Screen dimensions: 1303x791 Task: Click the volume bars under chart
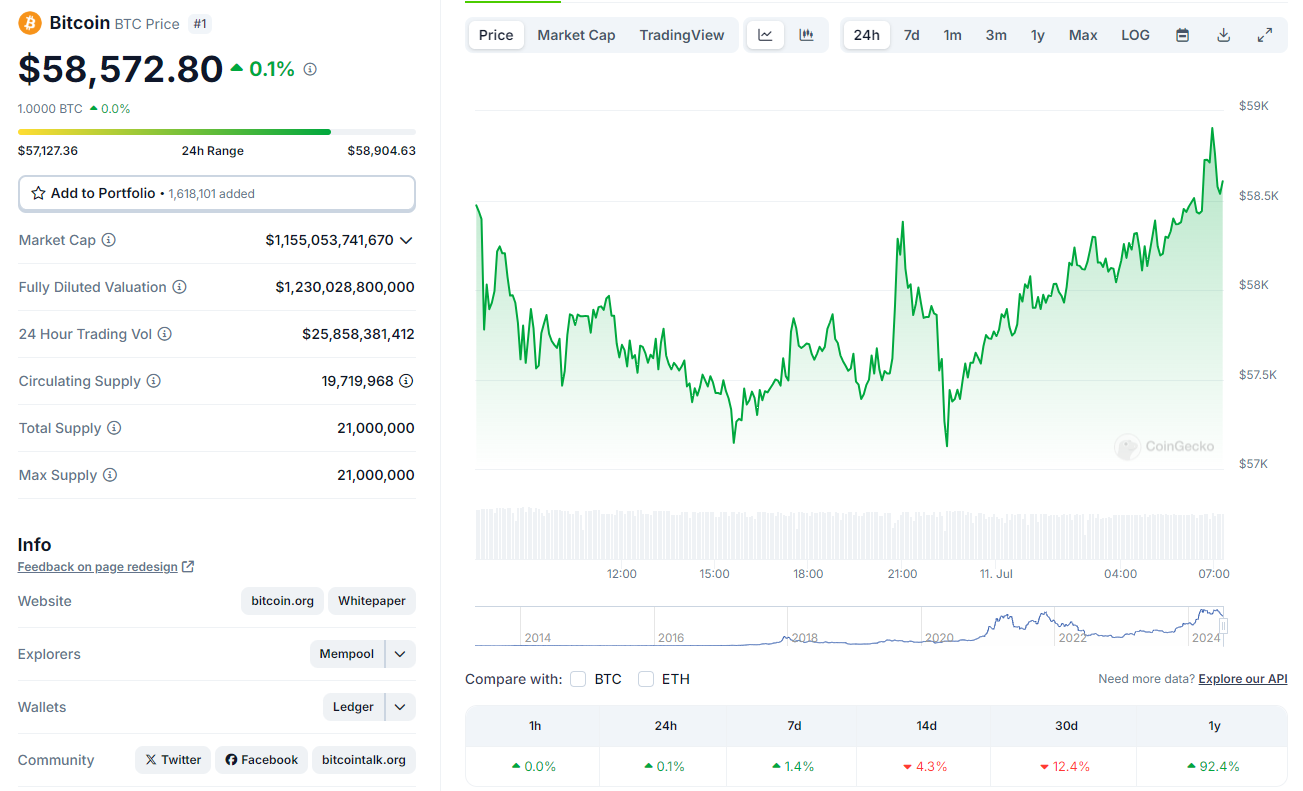(850, 534)
